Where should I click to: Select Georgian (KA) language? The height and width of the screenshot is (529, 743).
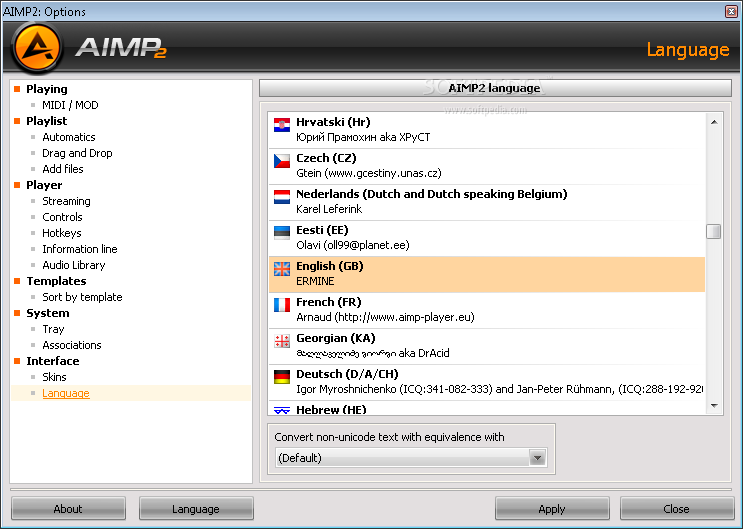[x=487, y=346]
